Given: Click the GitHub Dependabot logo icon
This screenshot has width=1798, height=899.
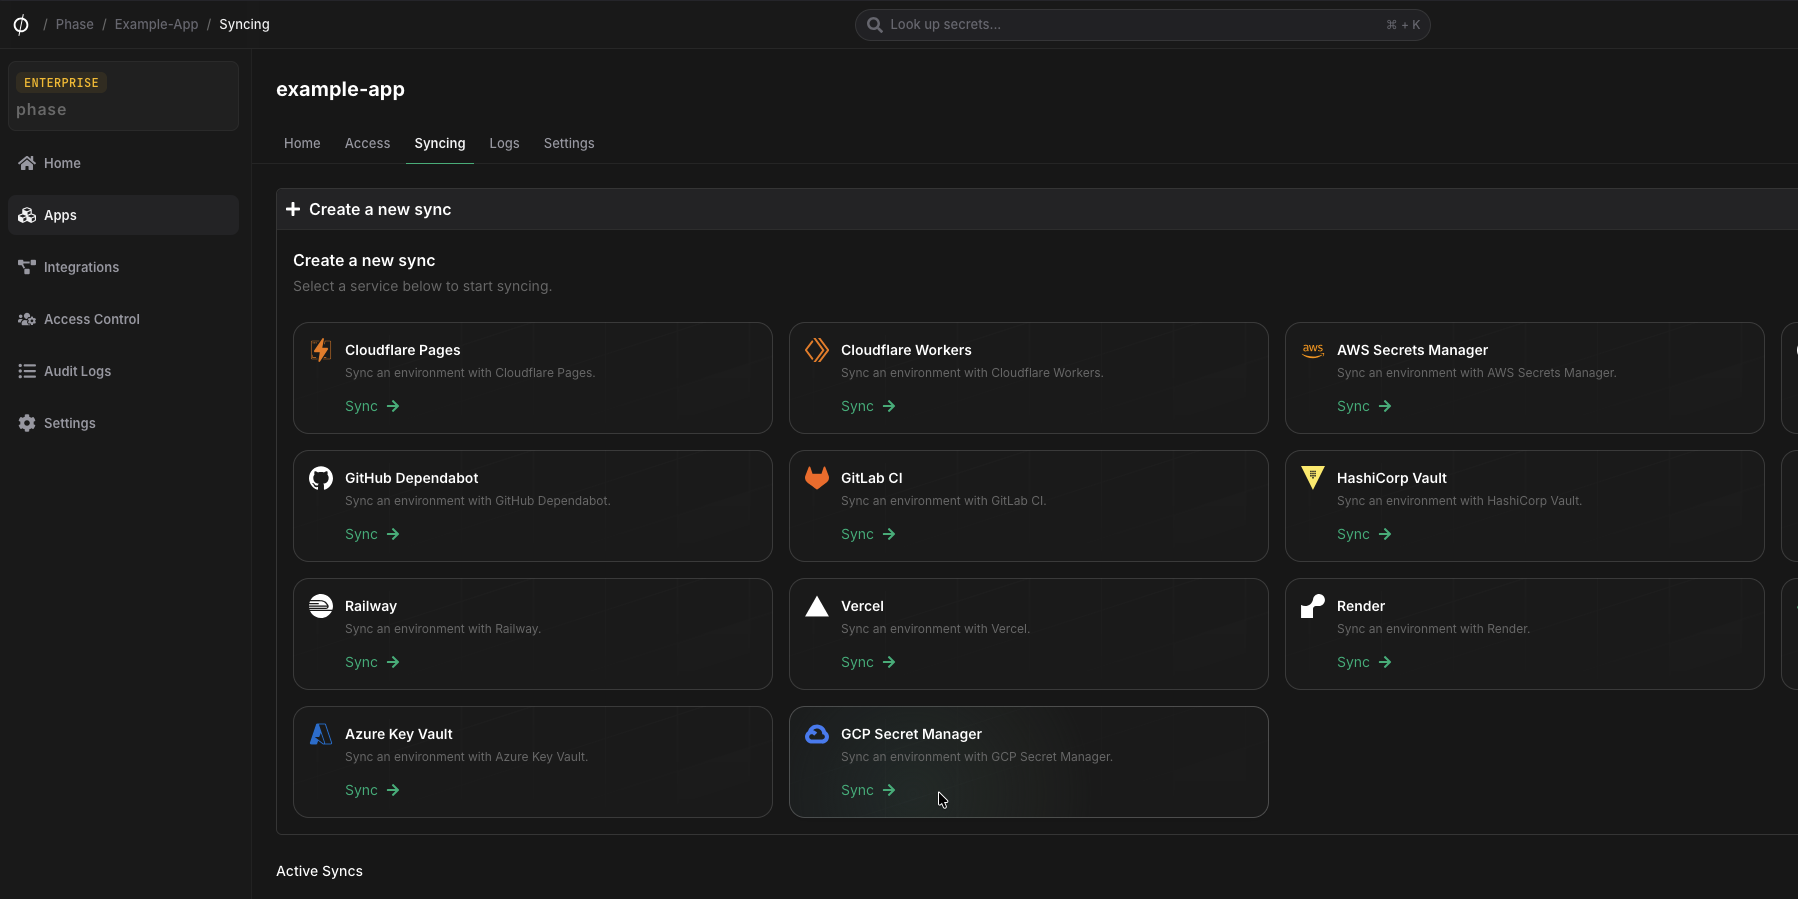Looking at the screenshot, I should click(321, 478).
